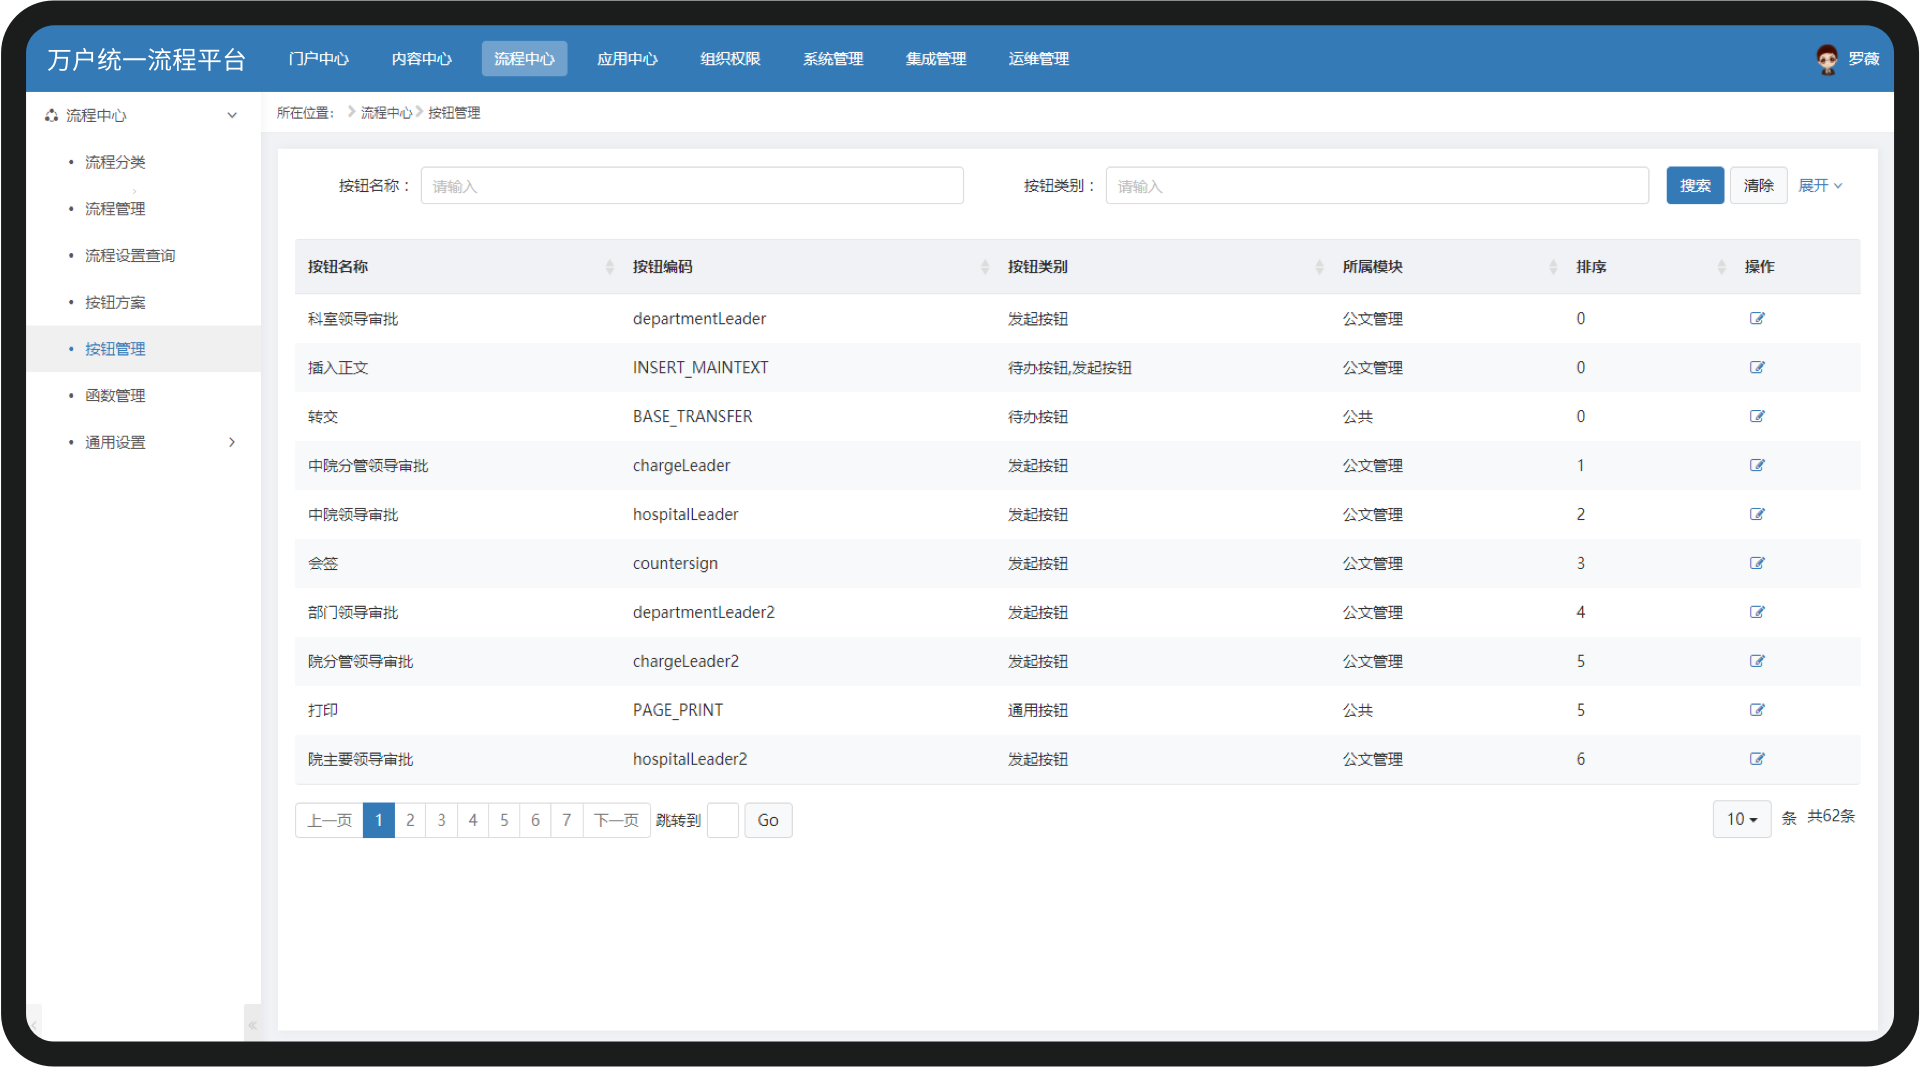Sort by 按钮类别 column
The height and width of the screenshot is (1067, 1920).
click(x=1320, y=267)
